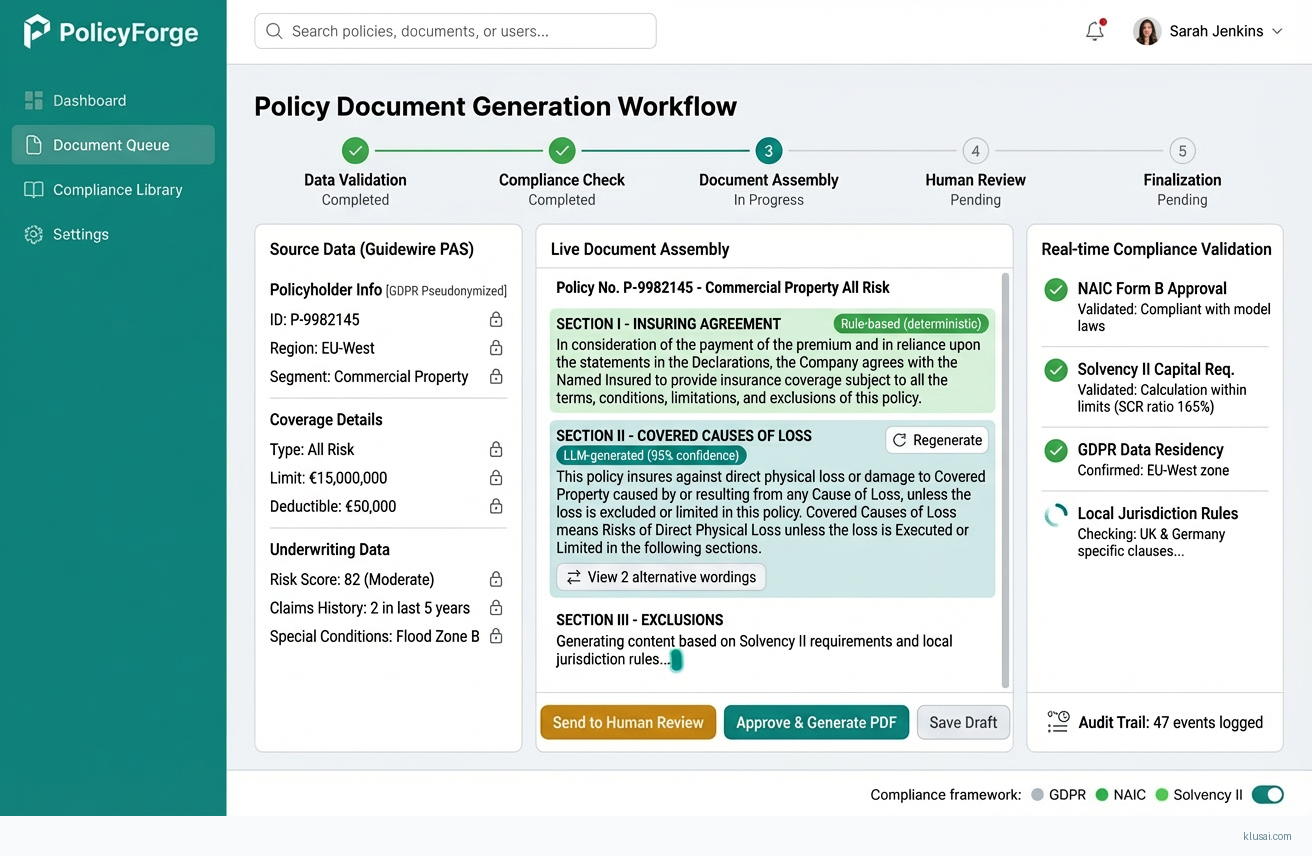Click Send to Human Review button

628,723
